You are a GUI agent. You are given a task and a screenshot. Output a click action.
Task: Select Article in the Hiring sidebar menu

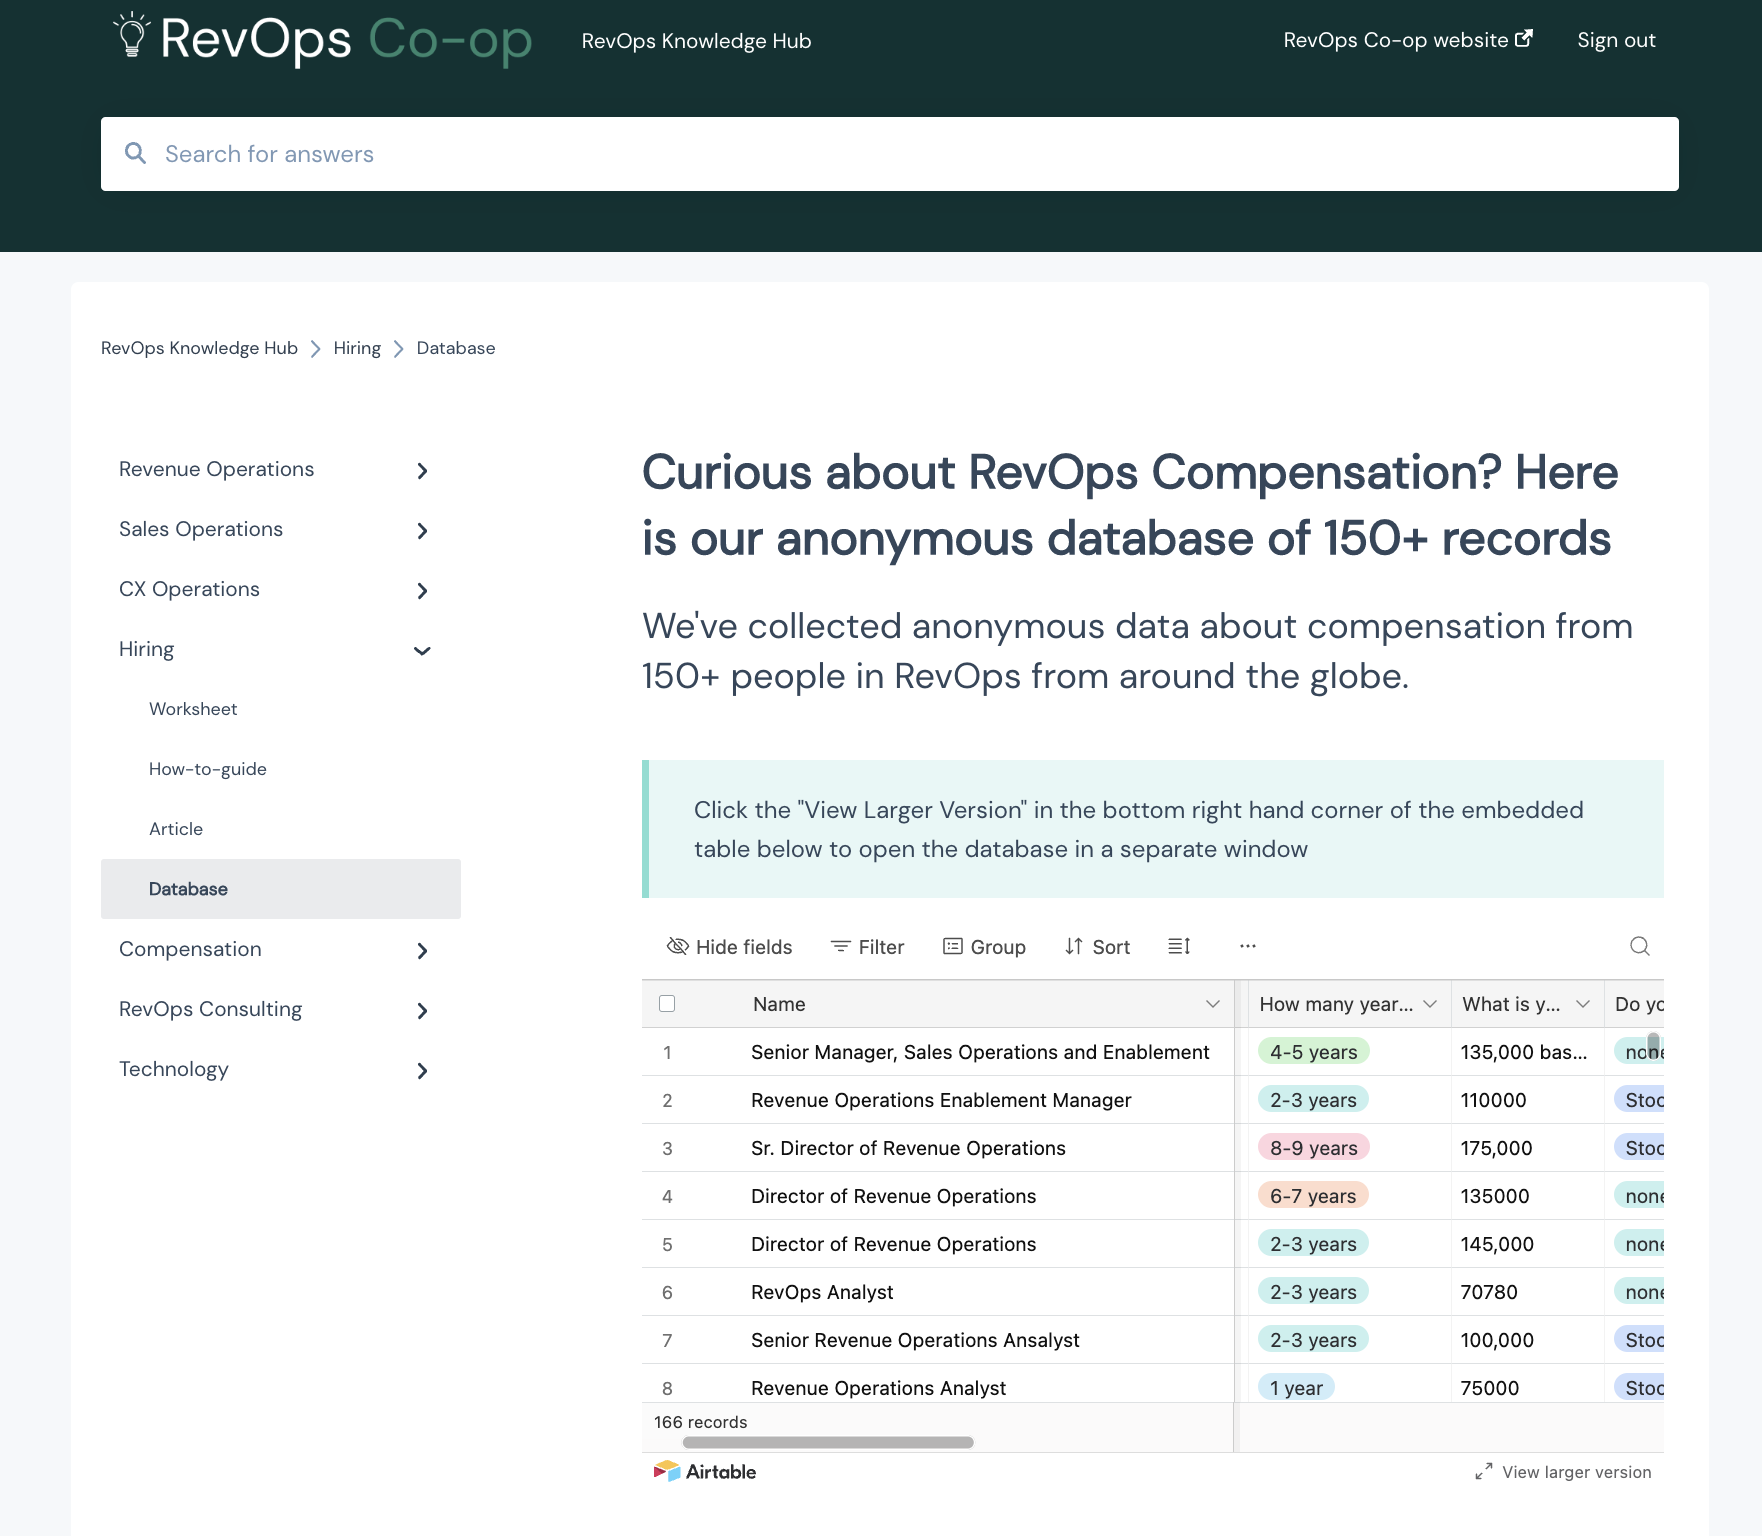(175, 828)
